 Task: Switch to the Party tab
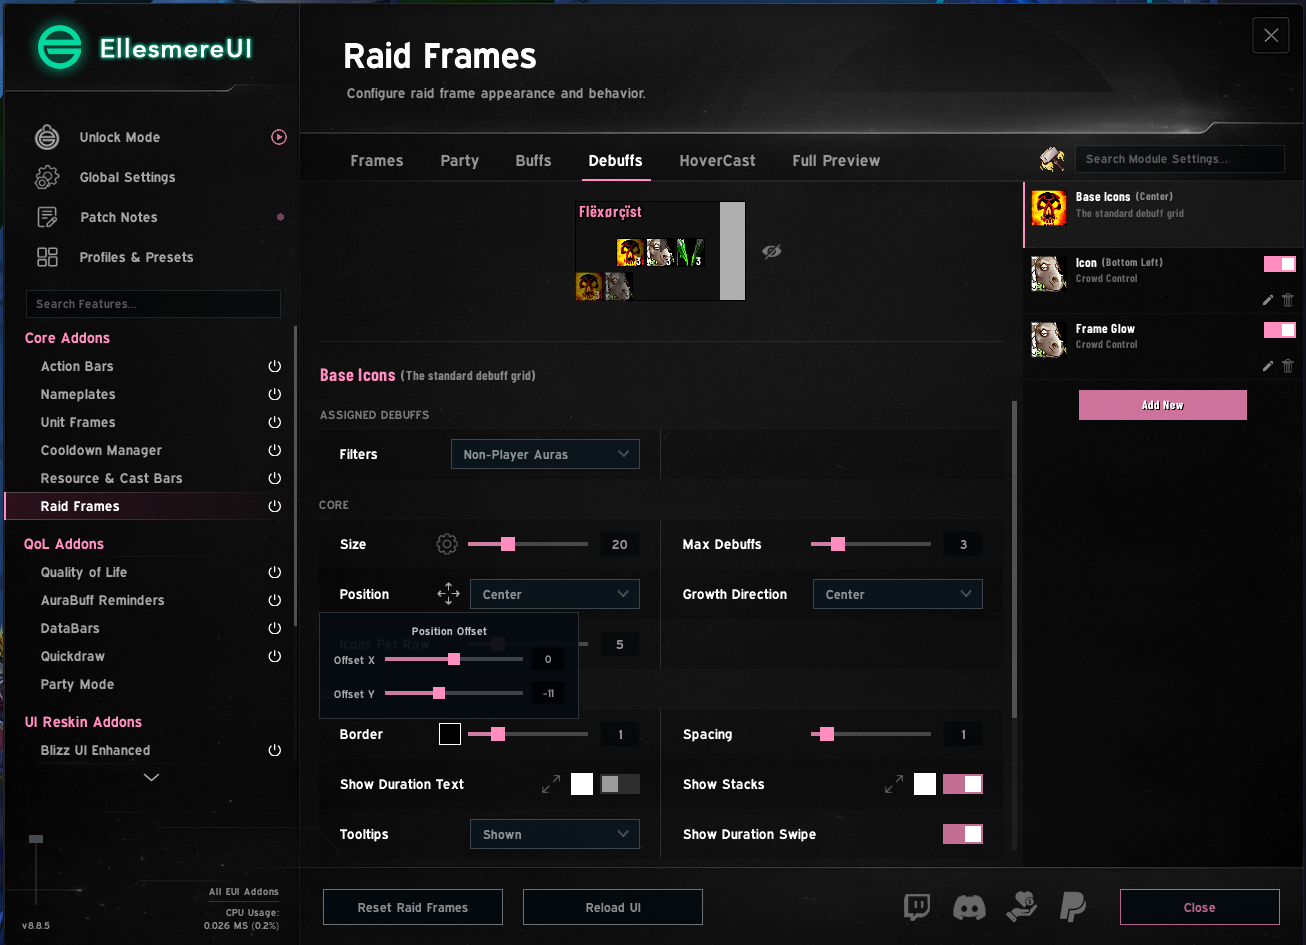click(x=460, y=161)
